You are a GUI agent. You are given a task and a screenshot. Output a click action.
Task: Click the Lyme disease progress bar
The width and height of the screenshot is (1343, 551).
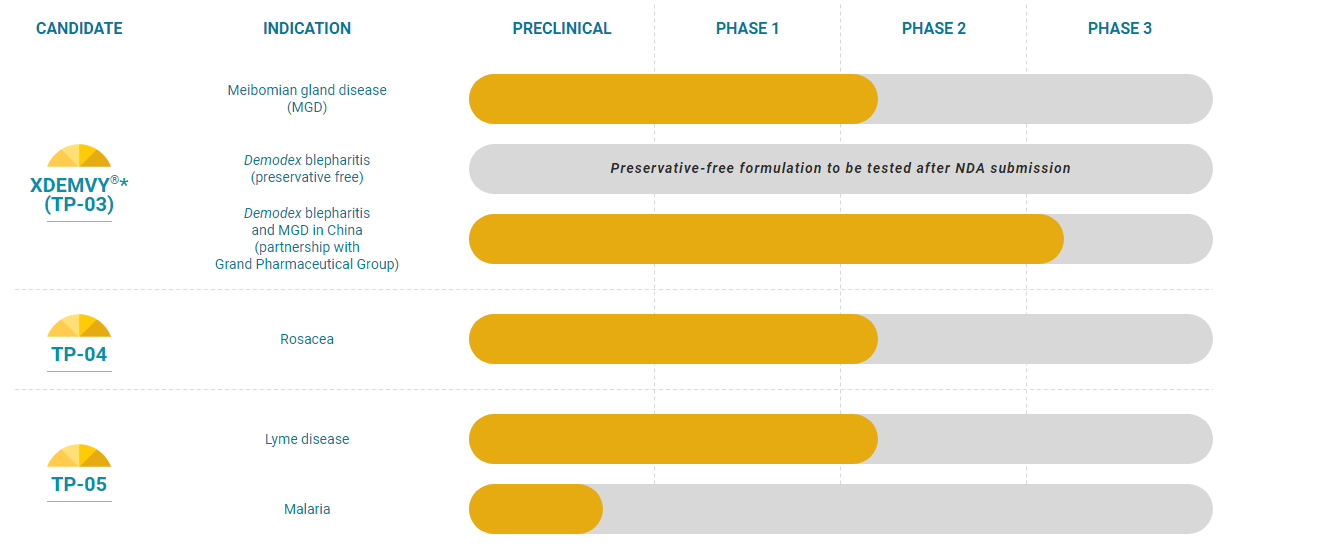[841, 439]
